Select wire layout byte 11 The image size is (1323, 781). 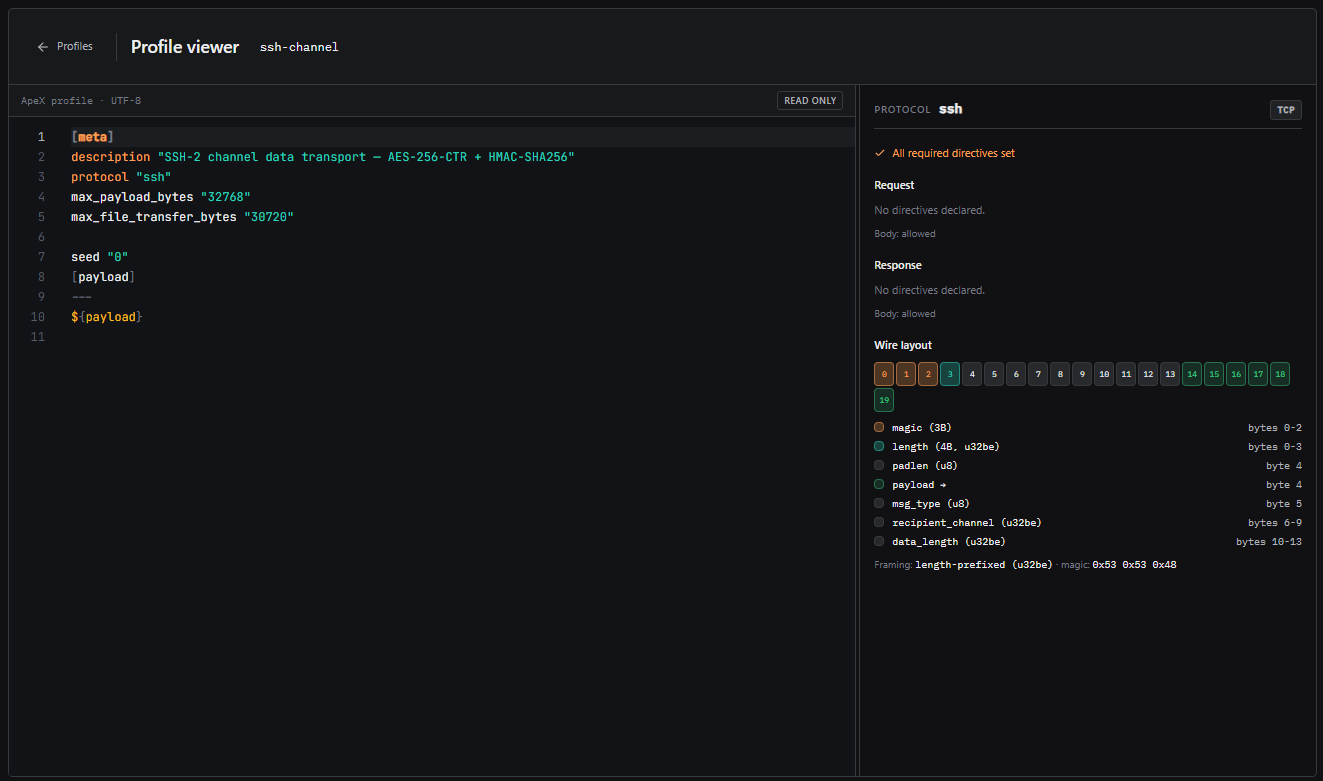[x=1126, y=374]
